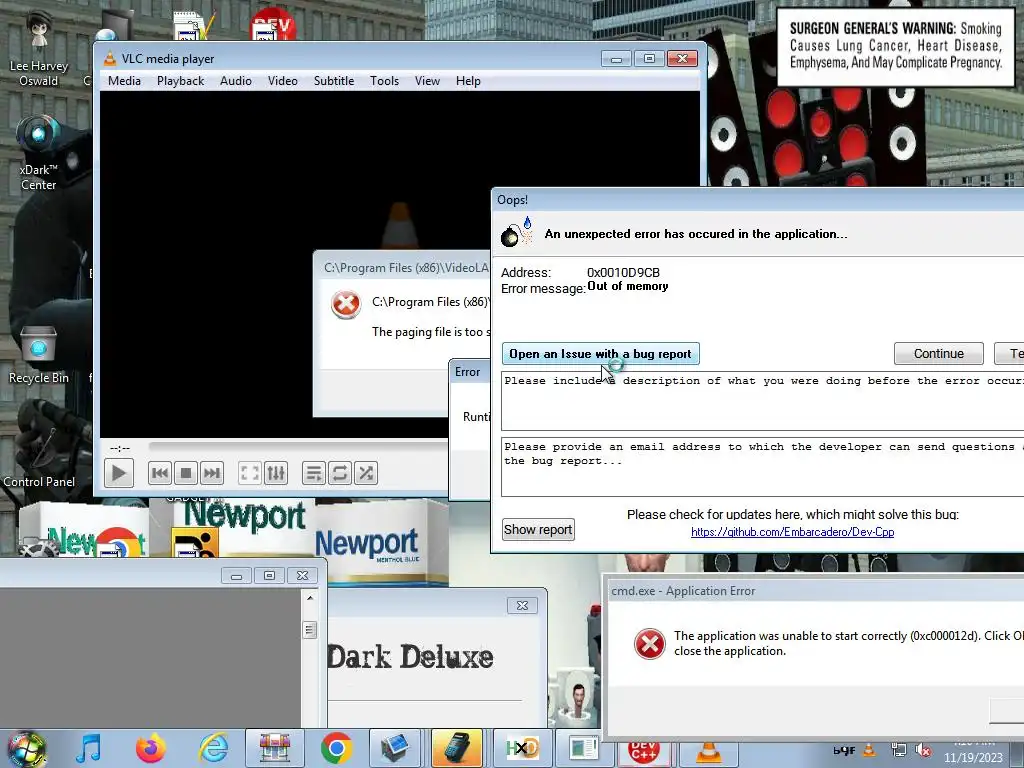Toggle VLC loop mode icon
Image resolution: width=1024 pixels, height=768 pixels.
pos(340,473)
